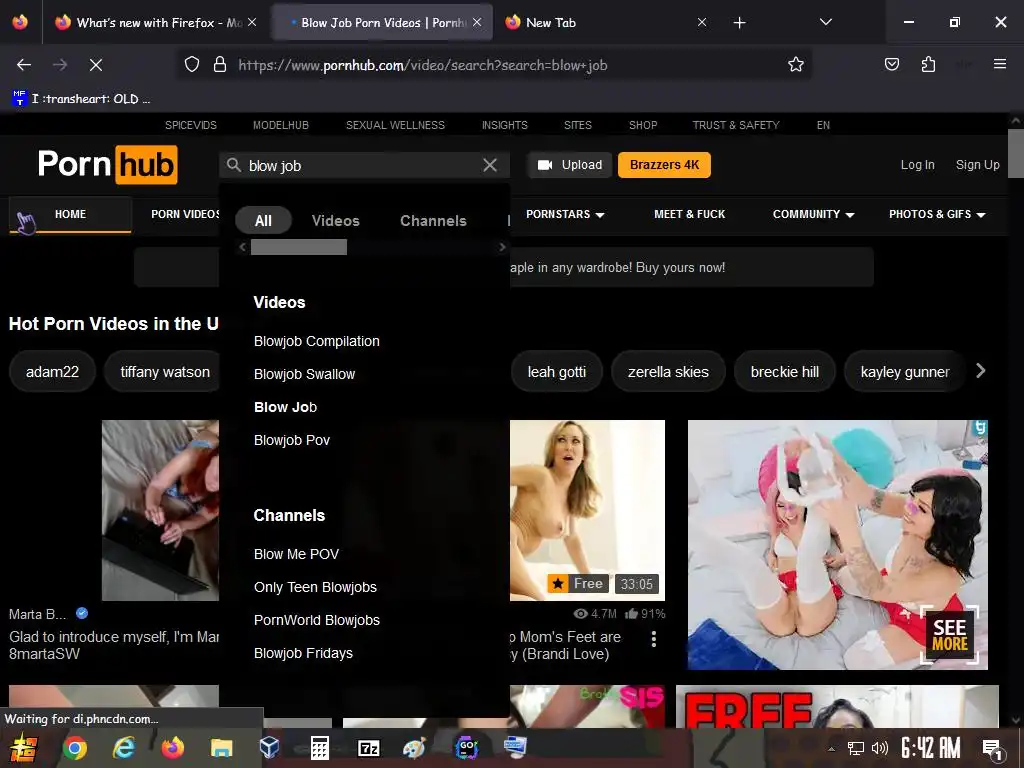The width and height of the screenshot is (1024, 768).
Task: Open the clock showing 6:42 AM
Action: [931, 748]
